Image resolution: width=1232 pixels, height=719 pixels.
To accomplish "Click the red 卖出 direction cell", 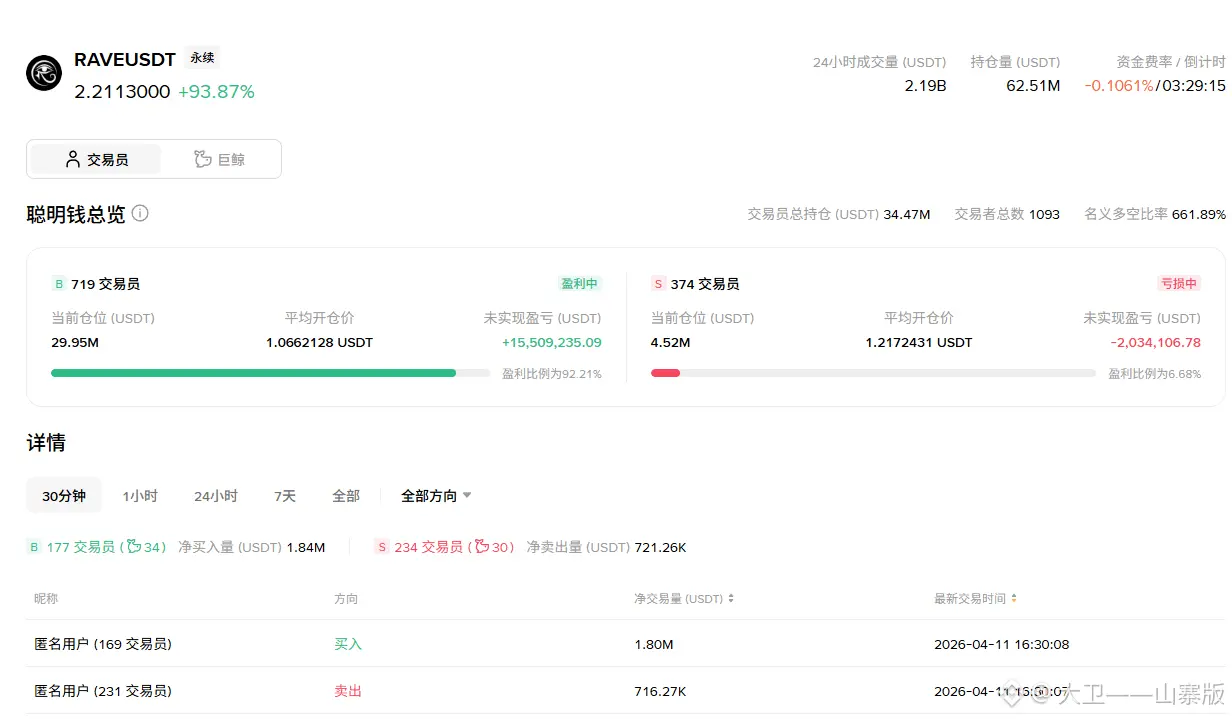I will click(348, 691).
